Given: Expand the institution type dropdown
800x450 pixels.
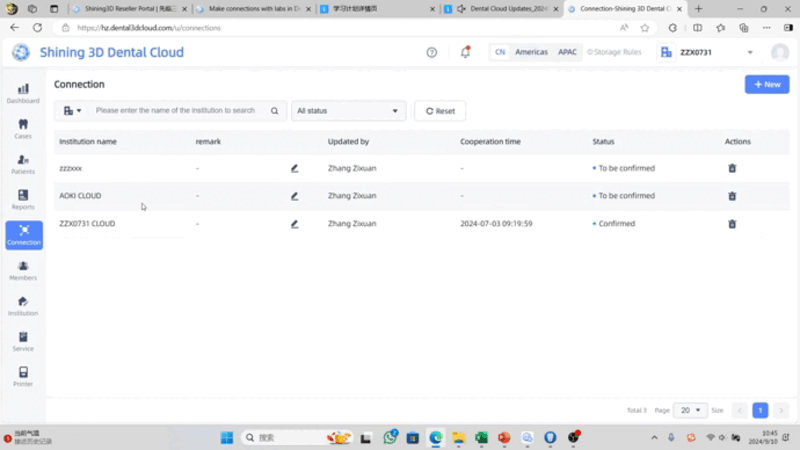Looking at the screenshot, I should tap(72, 111).
